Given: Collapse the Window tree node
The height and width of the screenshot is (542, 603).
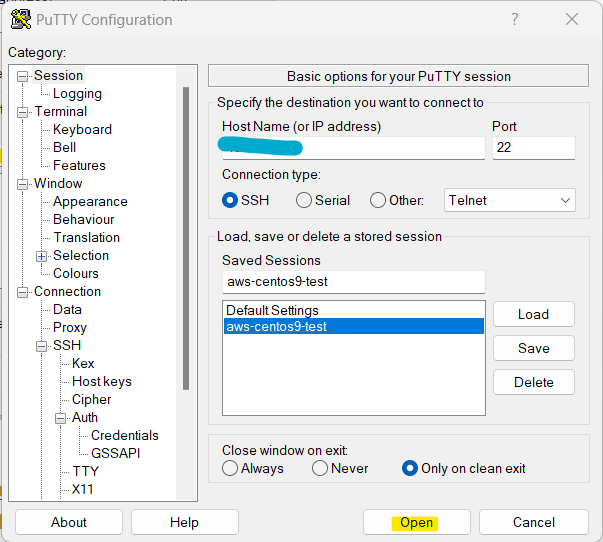Looking at the screenshot, I should (x=23, y=184).
